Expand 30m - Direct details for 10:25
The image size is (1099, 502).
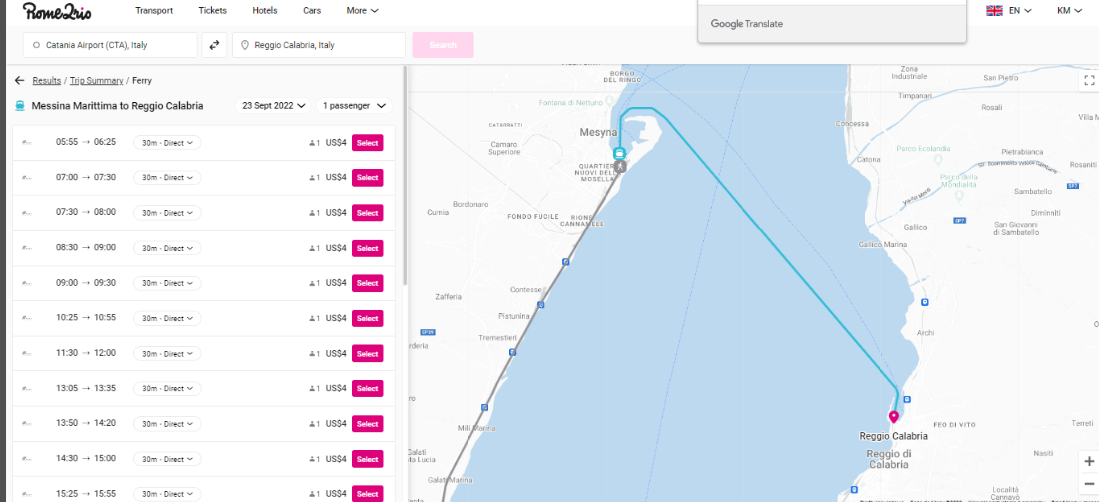167,318
